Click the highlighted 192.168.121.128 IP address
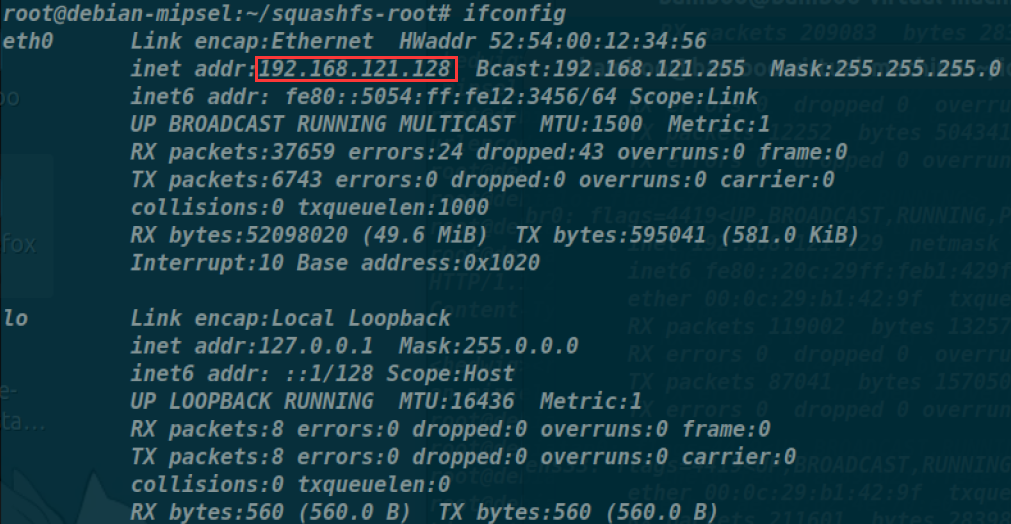The image size is (1011, 524). [x=357, y=69]
